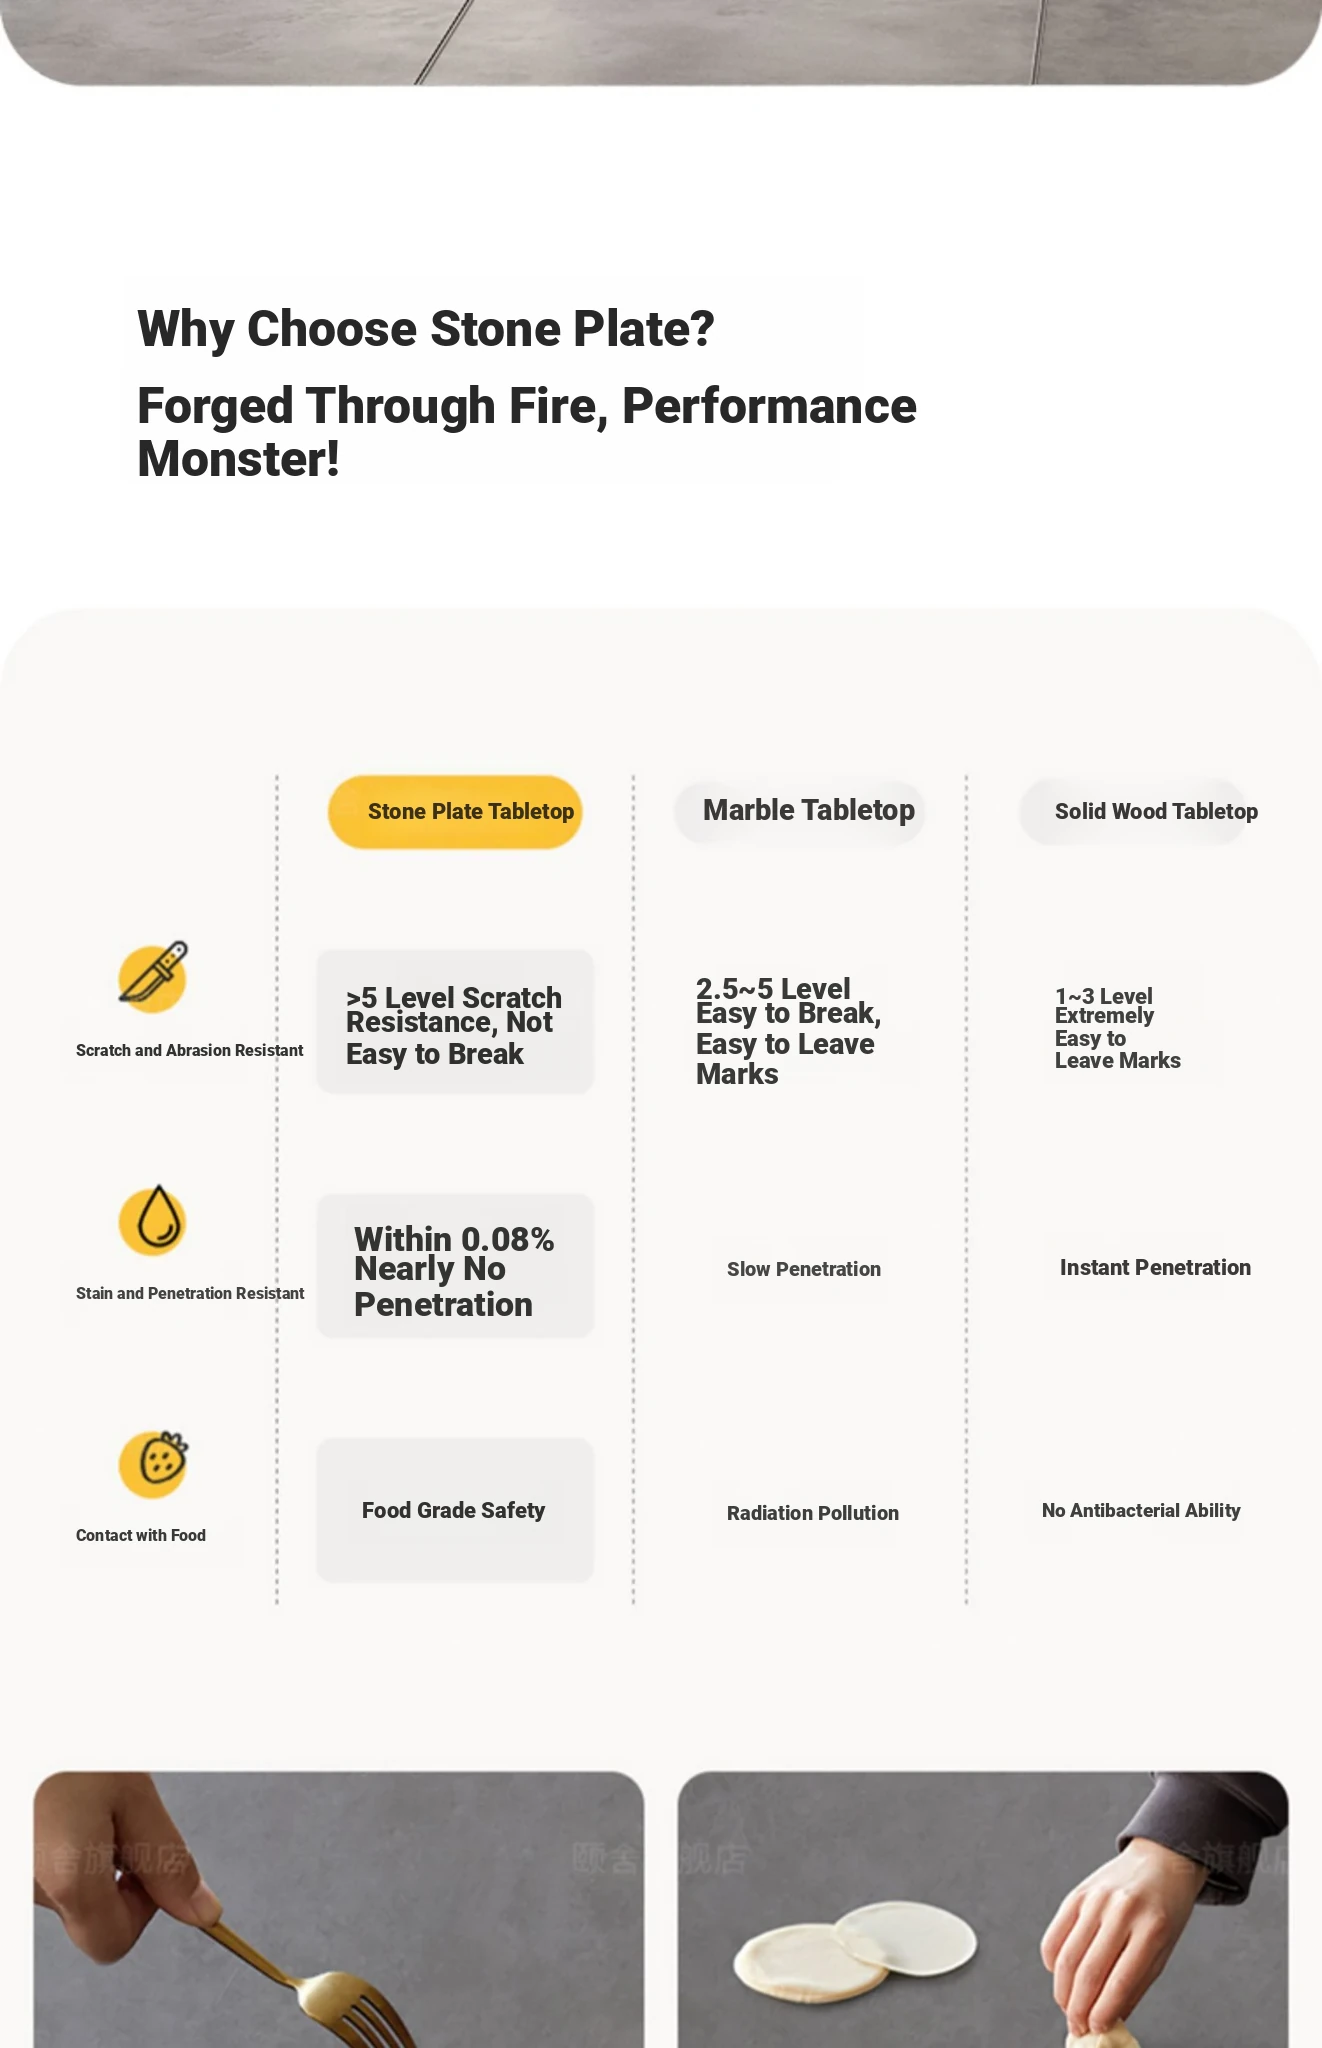This screenshot has height=2048, width=1322.
Task: Click the Within 0.08% Nearly No Penetration box
Action: pos(455,1266)
